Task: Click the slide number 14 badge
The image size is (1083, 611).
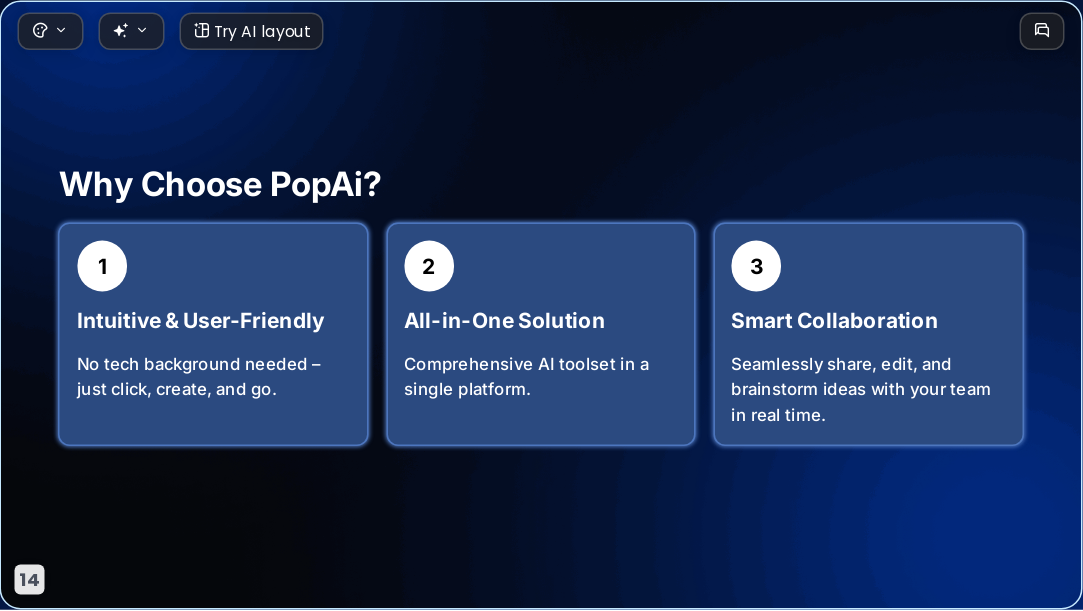Action: coord(29,579)
